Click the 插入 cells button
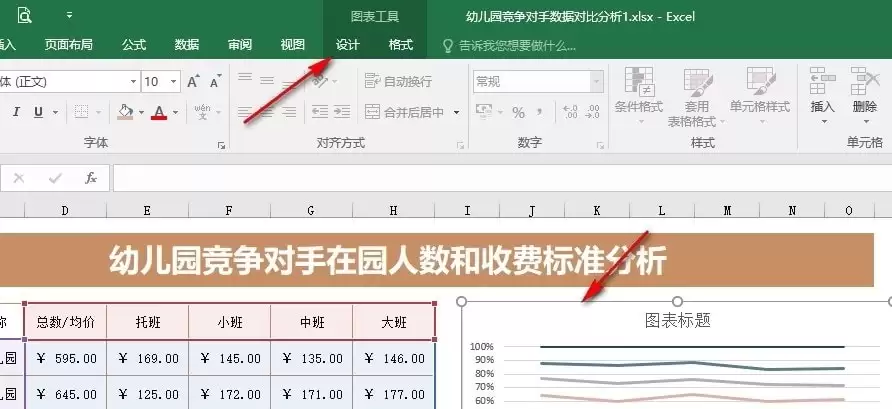 tap(823, 94)
